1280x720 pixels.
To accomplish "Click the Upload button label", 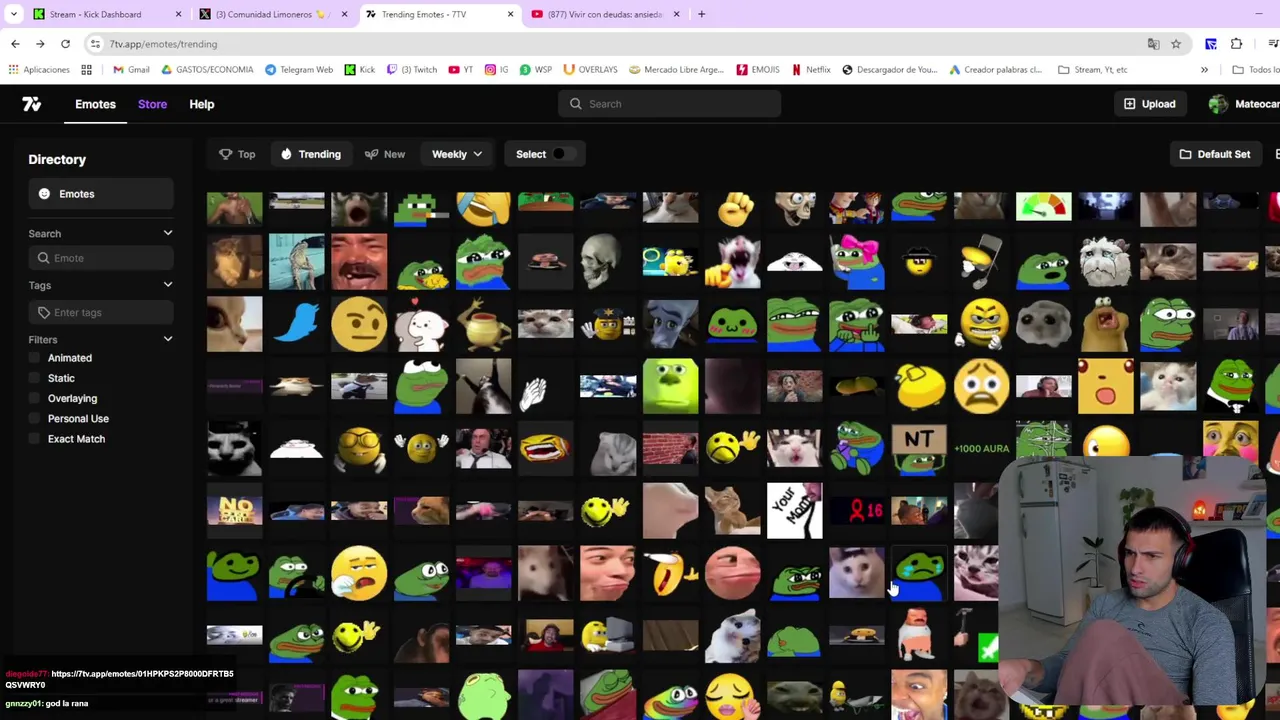I will [1159, 104].
